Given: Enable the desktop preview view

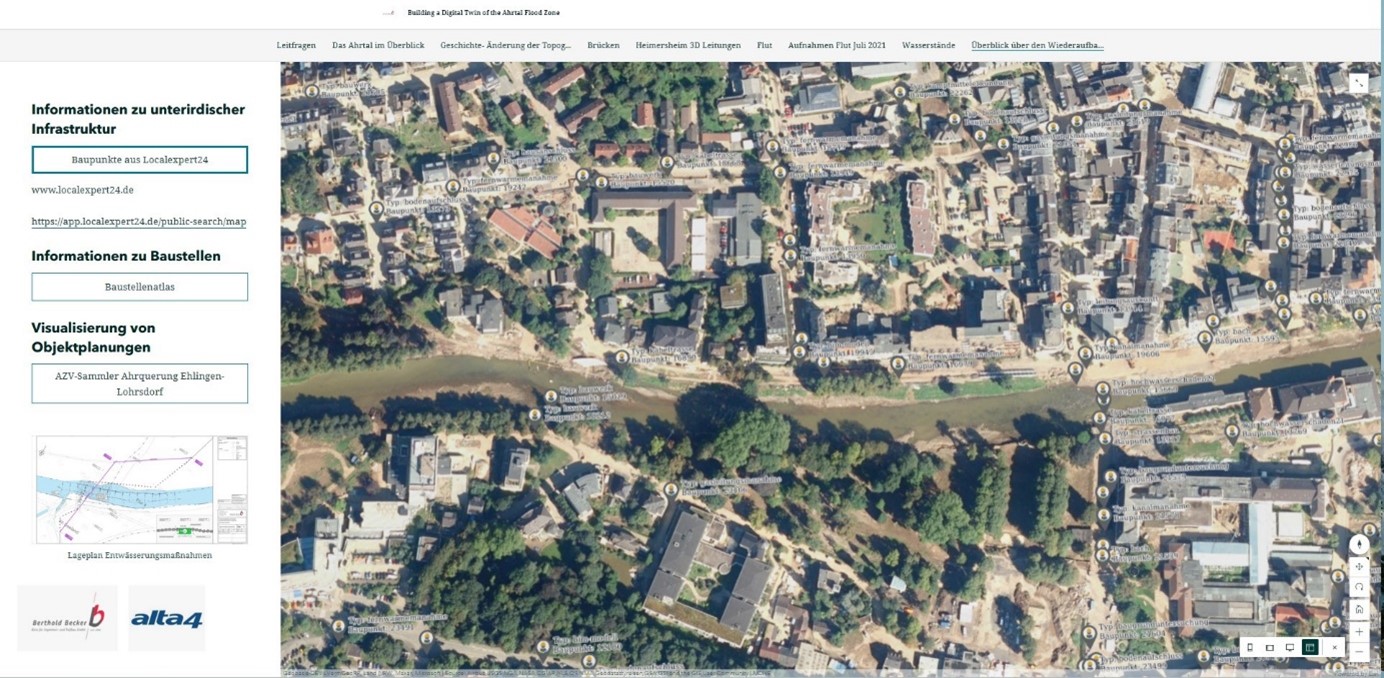Looking at the screenshot, I should point(1289,647).
